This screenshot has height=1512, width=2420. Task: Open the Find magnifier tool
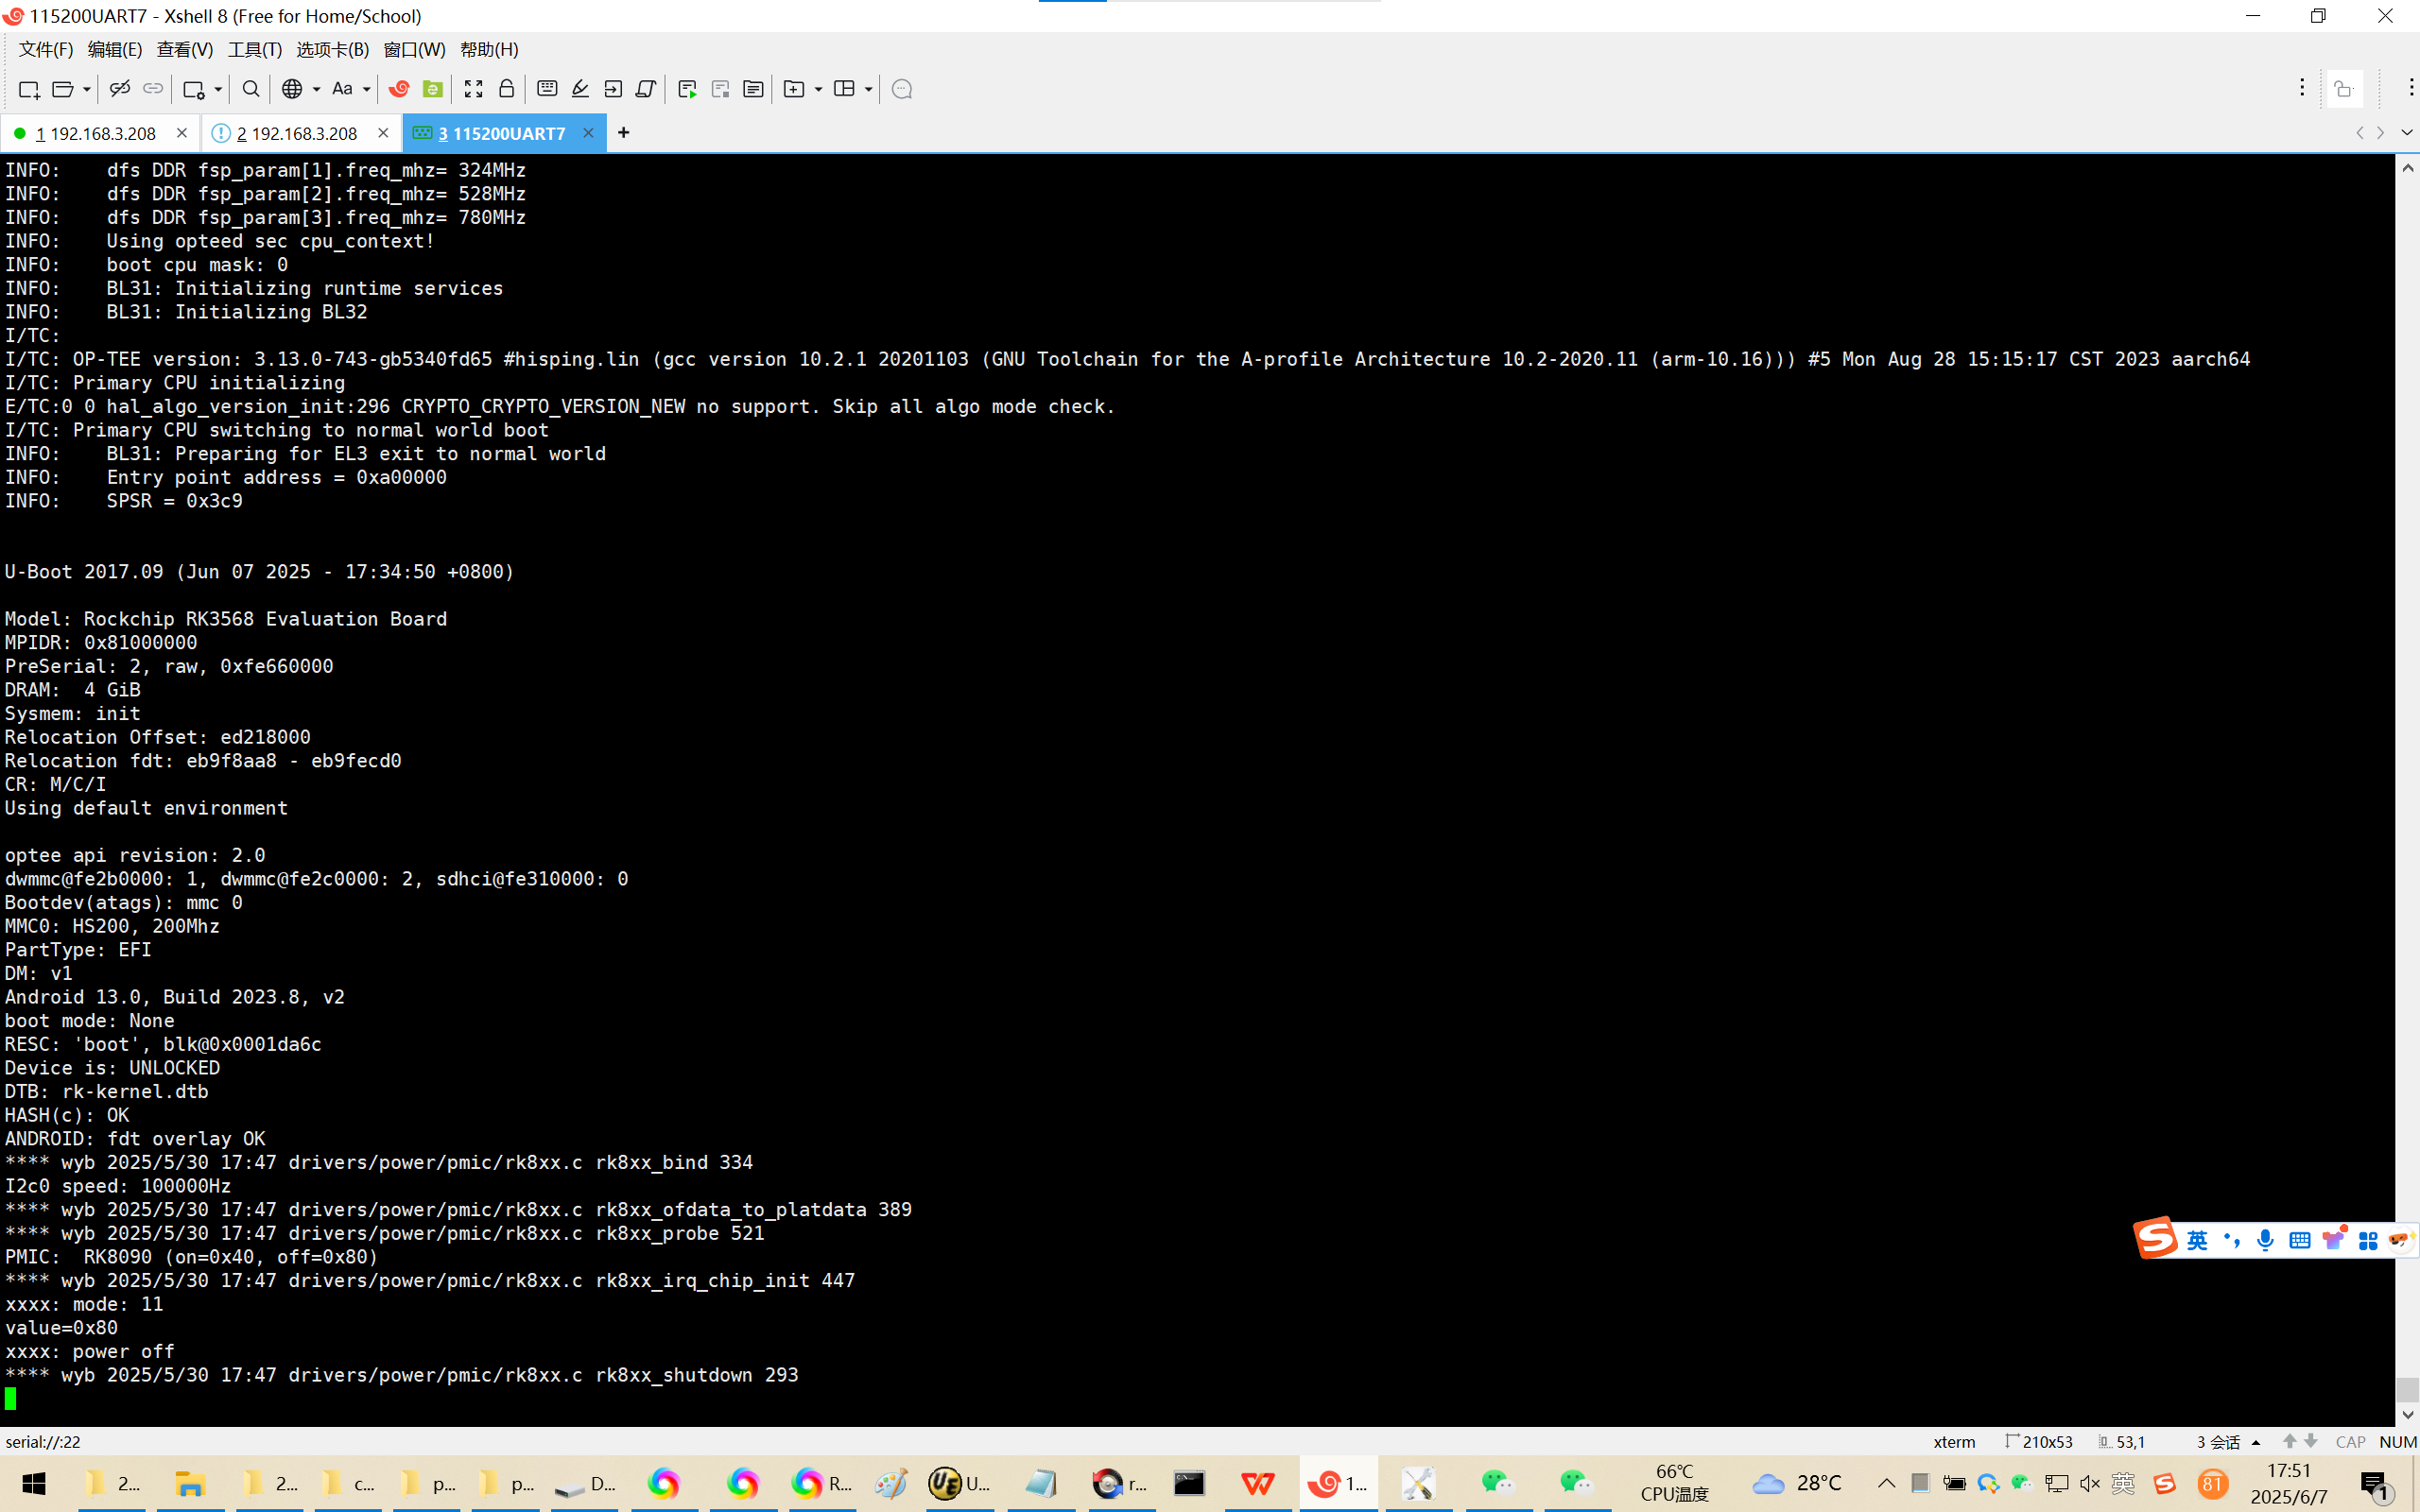coord(251,89)
